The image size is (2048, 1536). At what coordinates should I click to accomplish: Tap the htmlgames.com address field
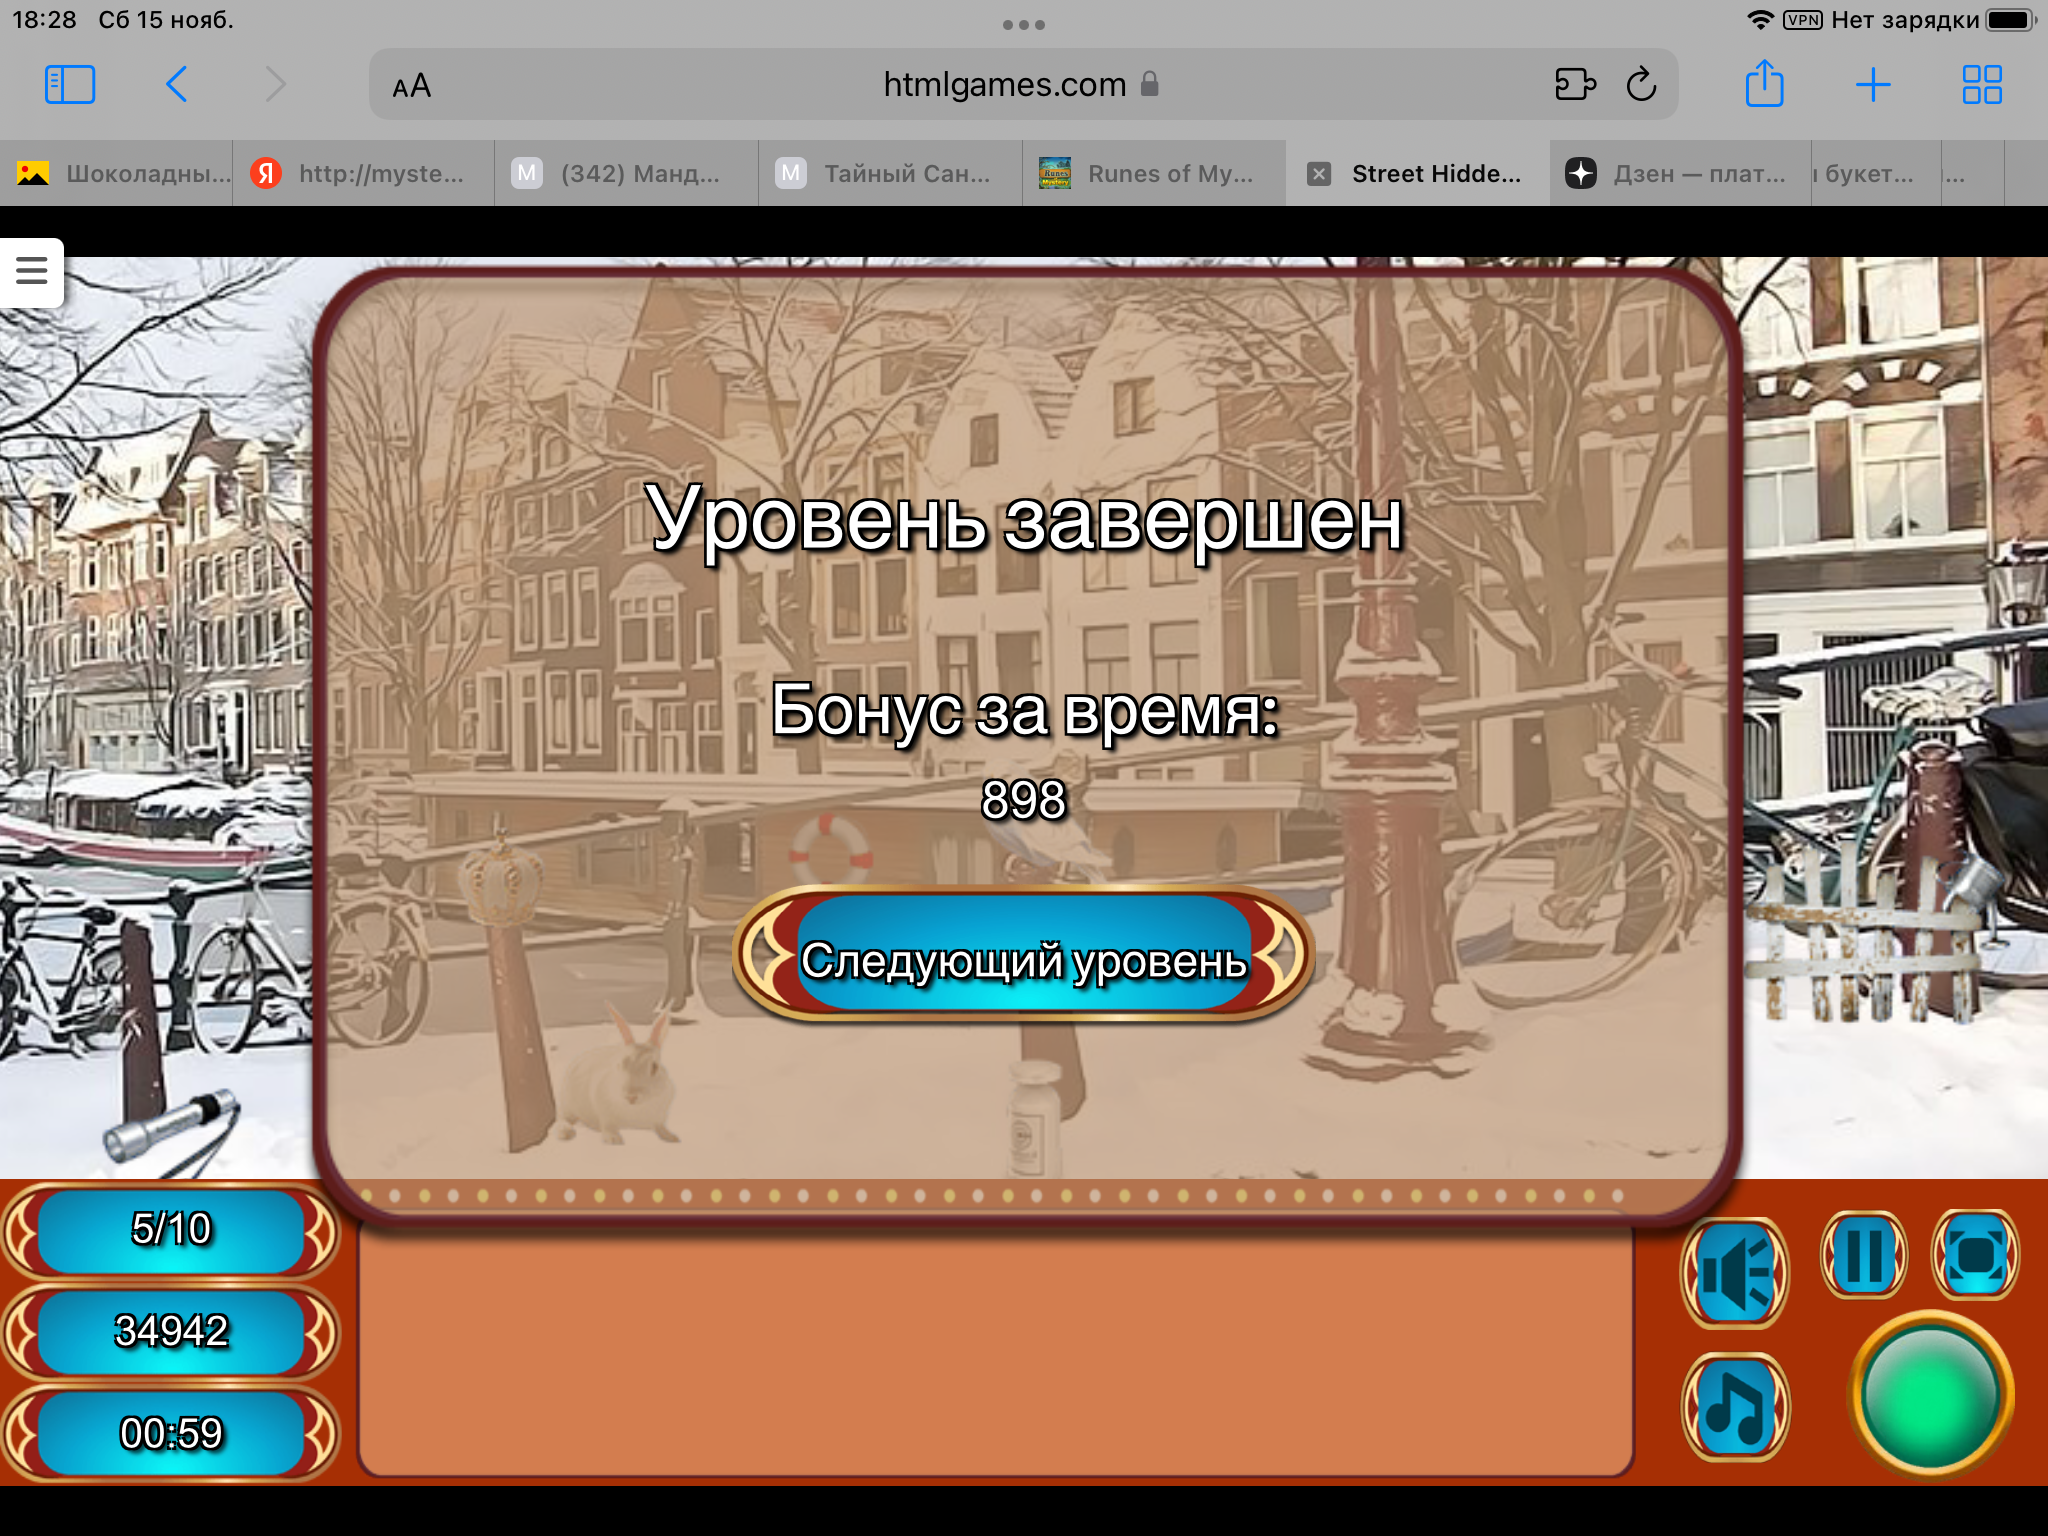click(1005, 85)
